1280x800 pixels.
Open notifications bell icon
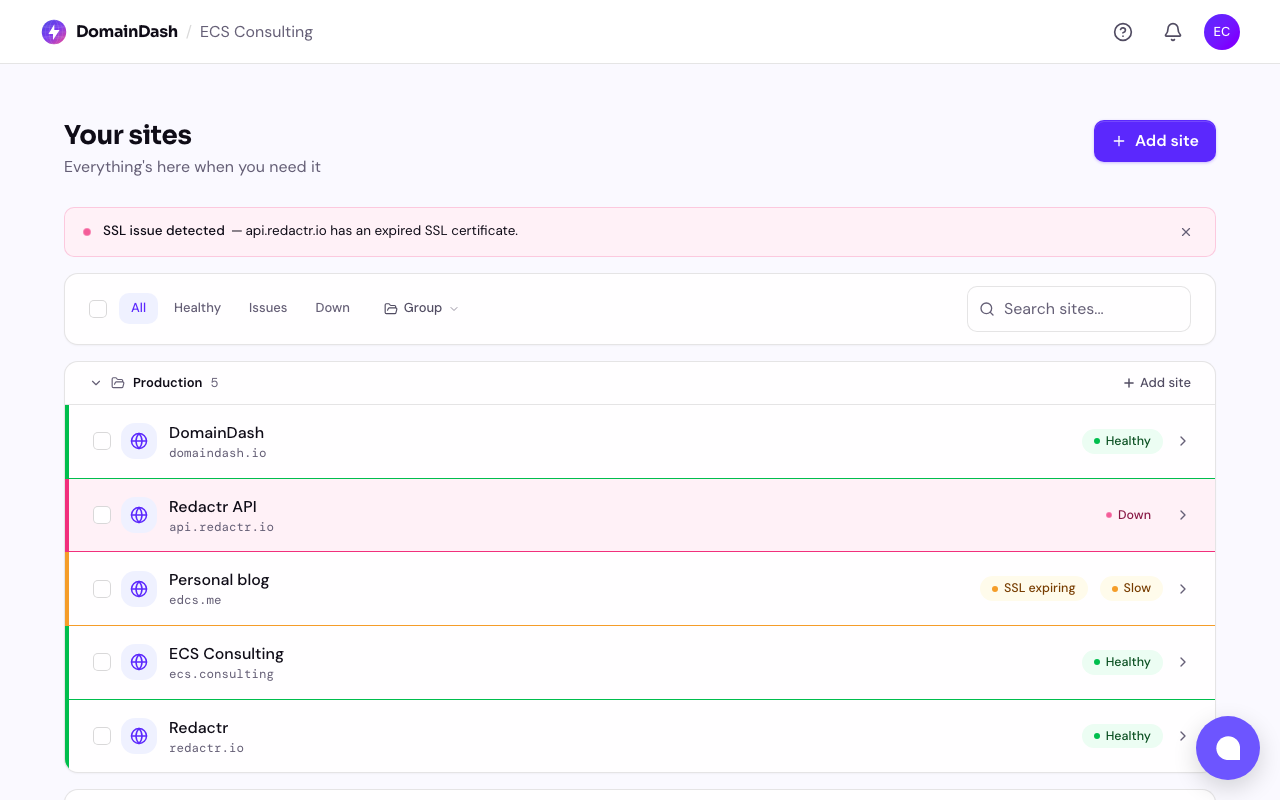click(1173, 32)
